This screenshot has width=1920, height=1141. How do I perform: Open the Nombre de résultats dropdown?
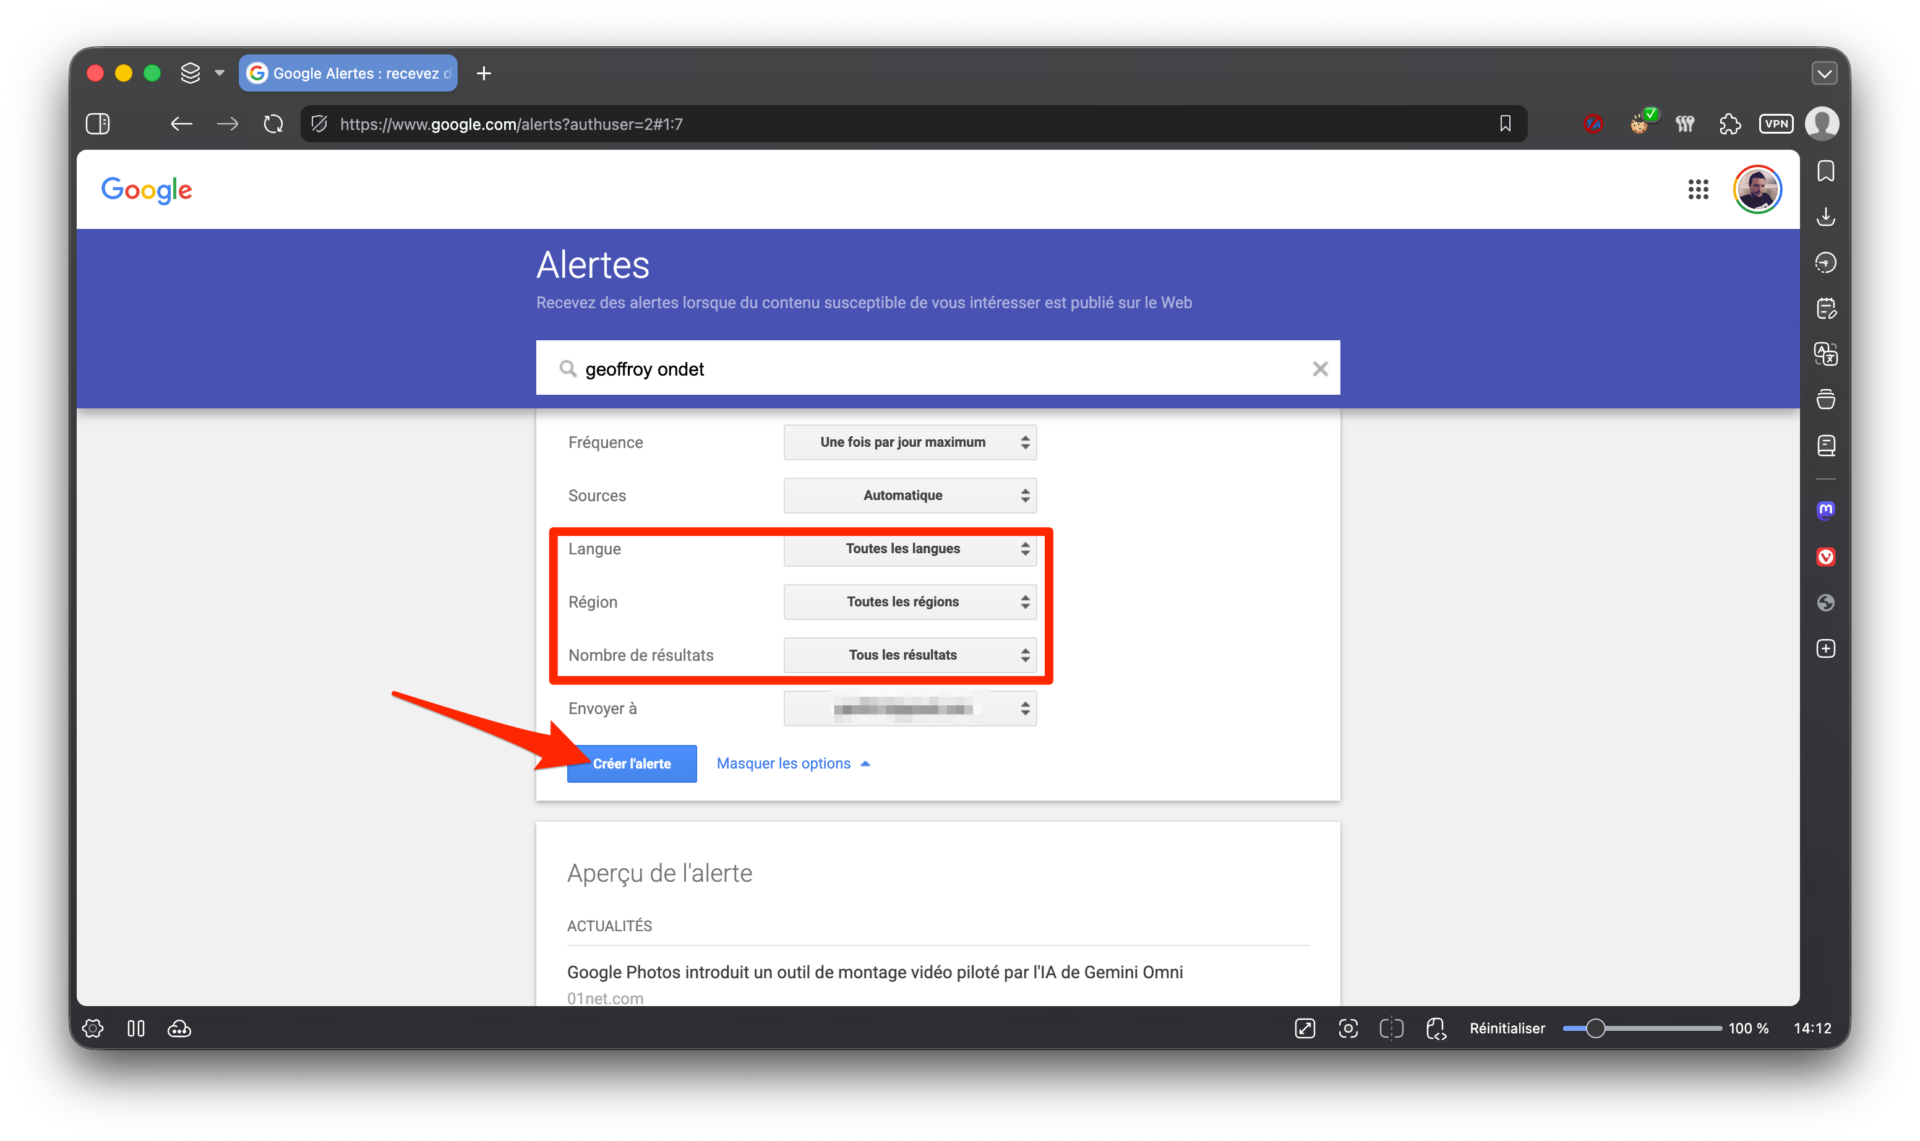910,655
